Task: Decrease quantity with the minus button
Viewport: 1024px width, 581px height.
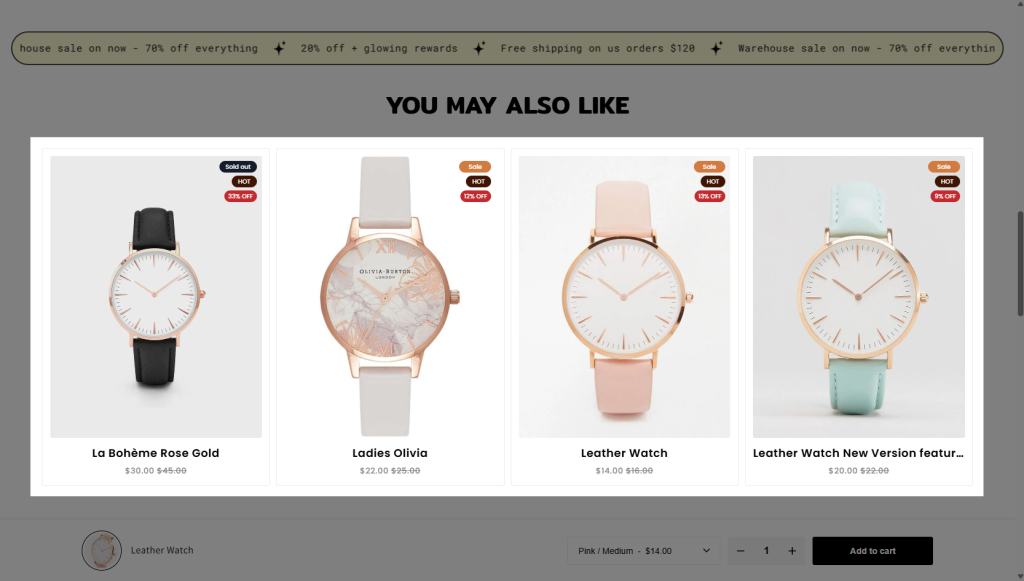Action: tap(741, 551)
